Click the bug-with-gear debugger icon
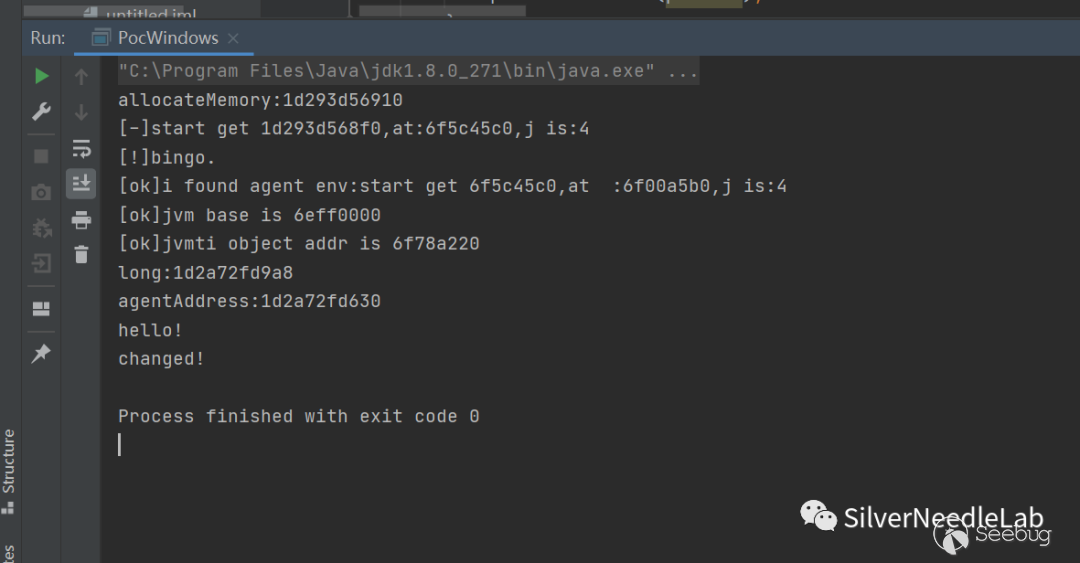The image size is (1080, 563). (x=41, y=228)
